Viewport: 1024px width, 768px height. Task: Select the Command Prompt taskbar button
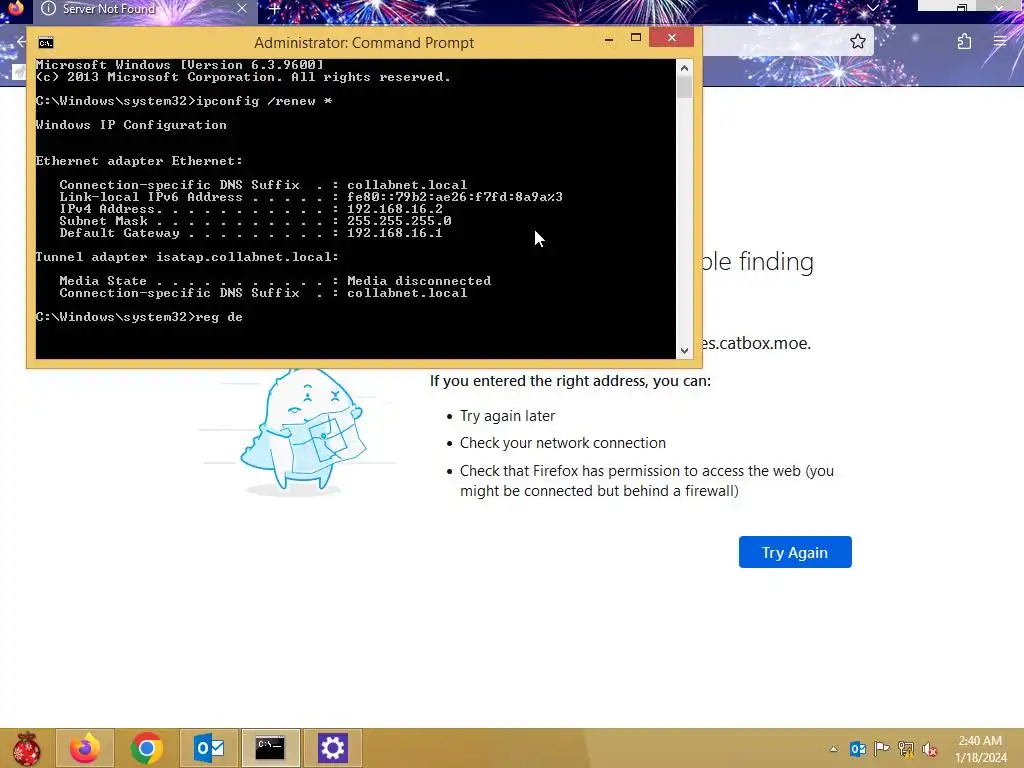[x=270, y=748]
